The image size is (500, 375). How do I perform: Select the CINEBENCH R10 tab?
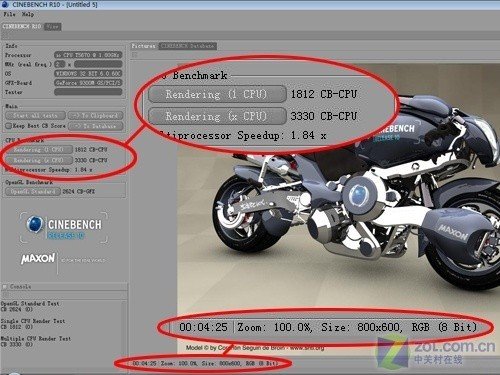pyautogui.click(x=22, y=26)
